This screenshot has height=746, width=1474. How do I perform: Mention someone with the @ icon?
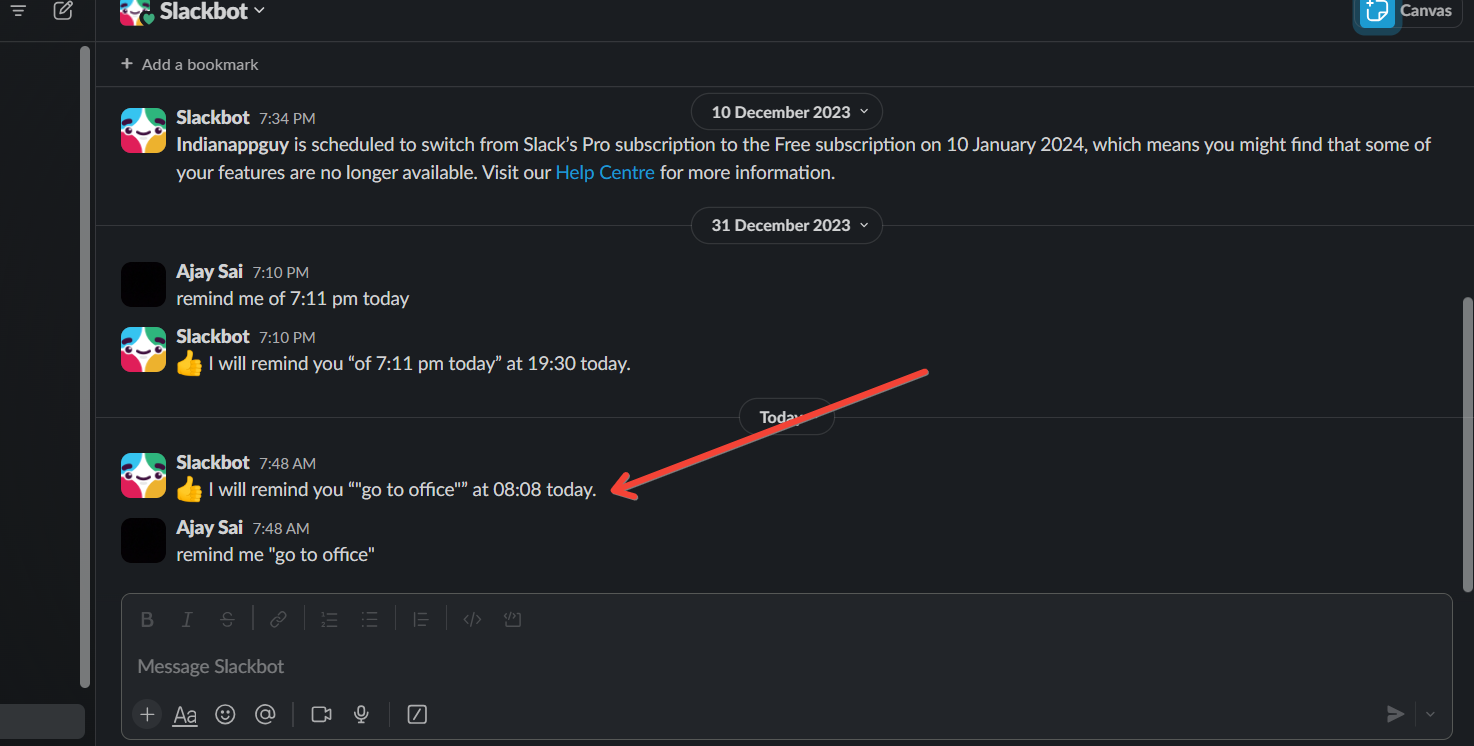coord(265,714)
